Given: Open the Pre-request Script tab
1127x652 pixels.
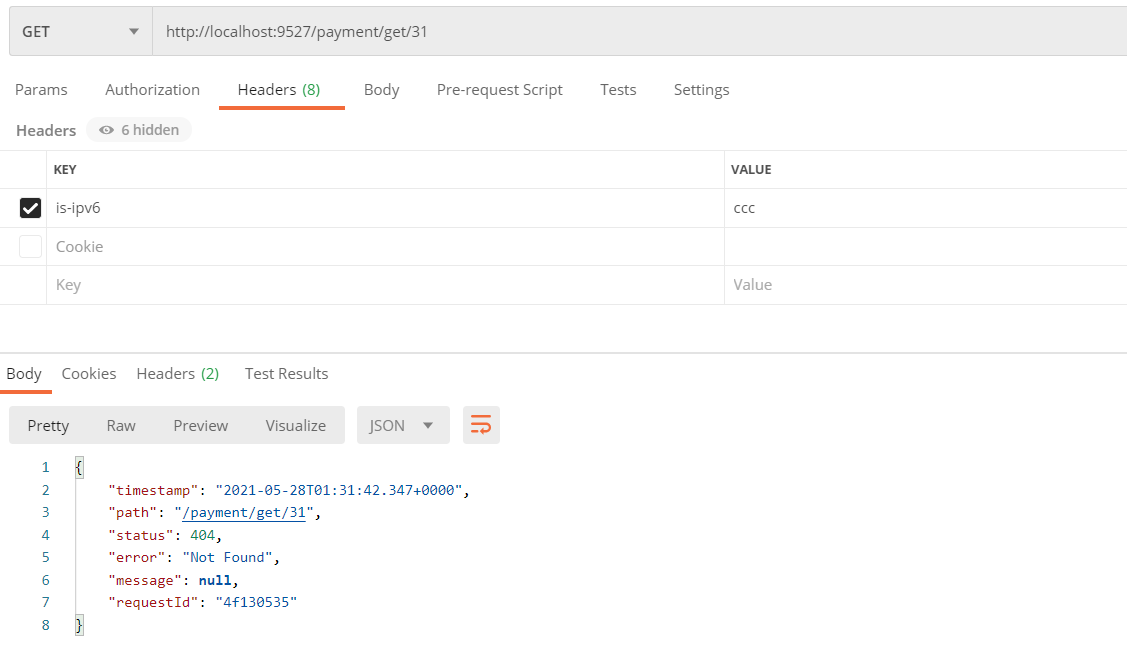Looking at the screenshot, I should 499,90.
